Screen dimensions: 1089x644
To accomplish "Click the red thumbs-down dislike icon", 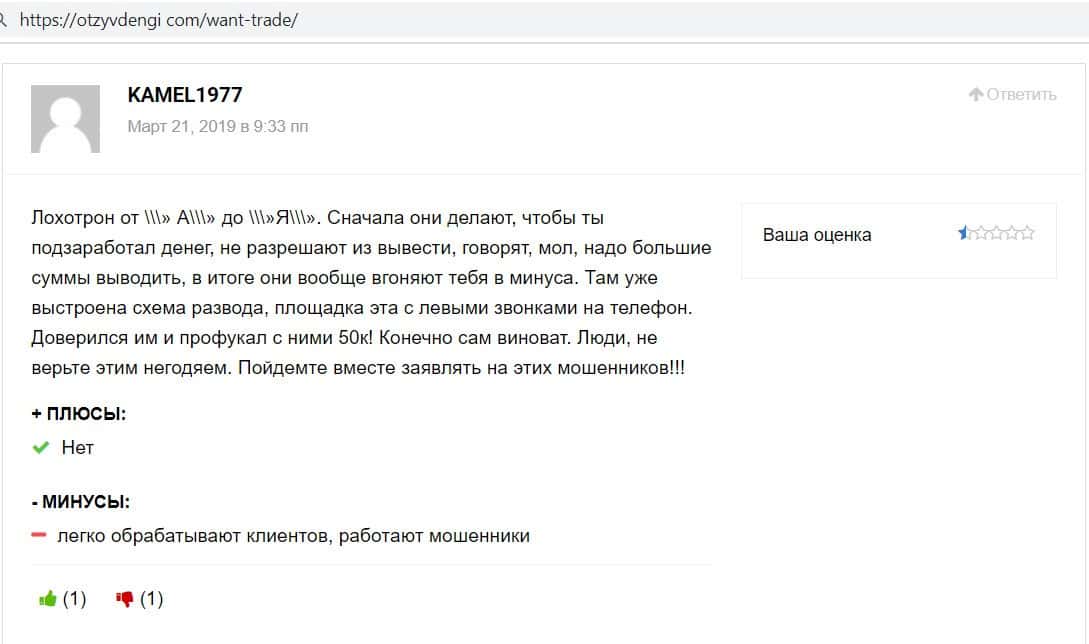I will point(125,599).
